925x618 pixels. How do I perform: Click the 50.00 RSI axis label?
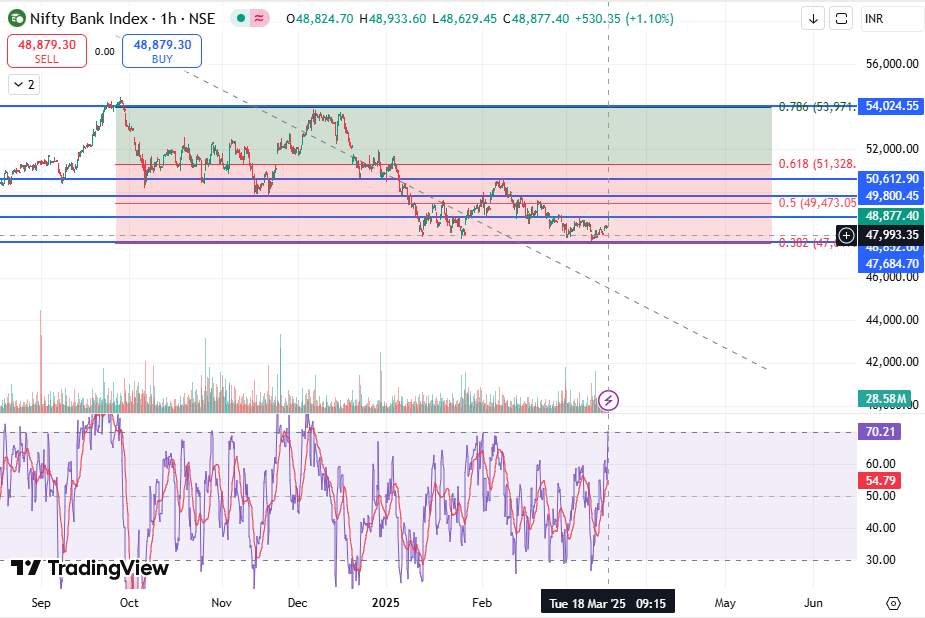(881, 496)
